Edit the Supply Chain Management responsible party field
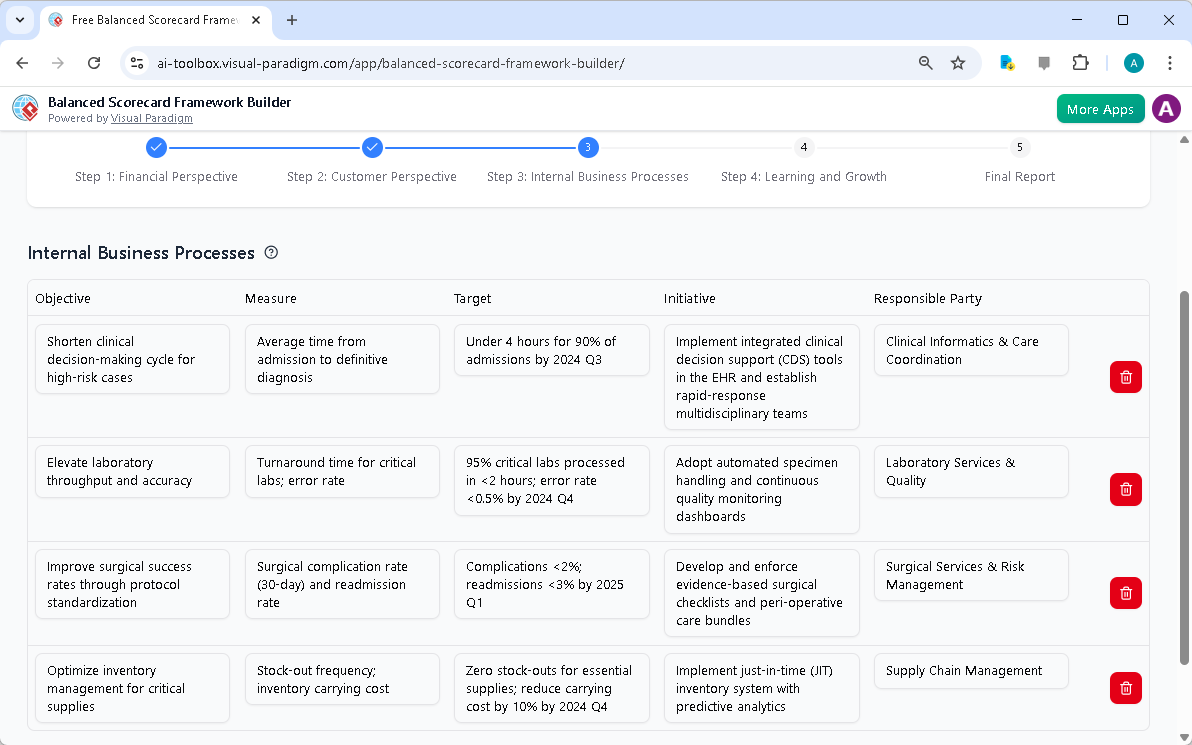The height and width of the screenshot is (745, 1192). pyautogui.click(x=971, y=671)
